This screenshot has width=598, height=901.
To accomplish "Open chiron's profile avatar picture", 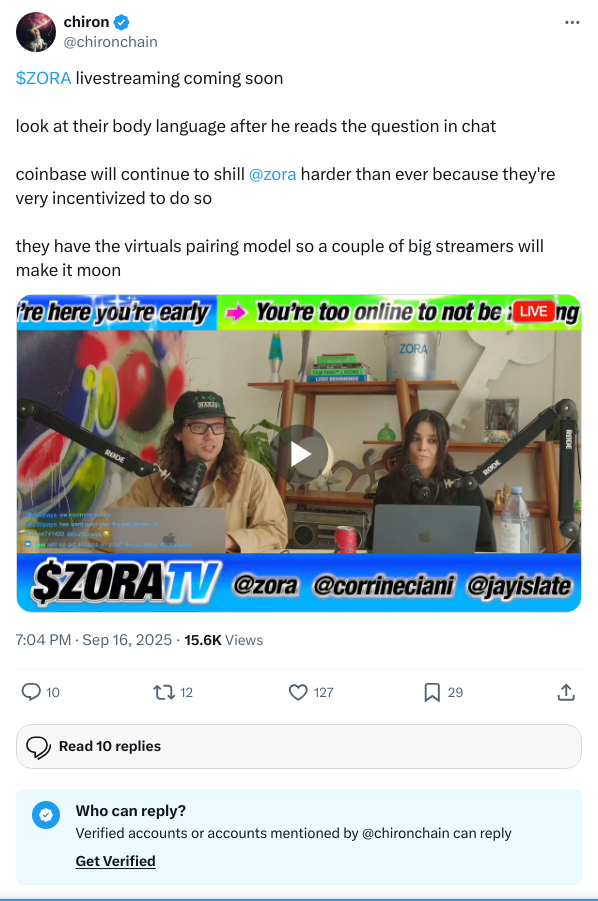I will 36,32.
